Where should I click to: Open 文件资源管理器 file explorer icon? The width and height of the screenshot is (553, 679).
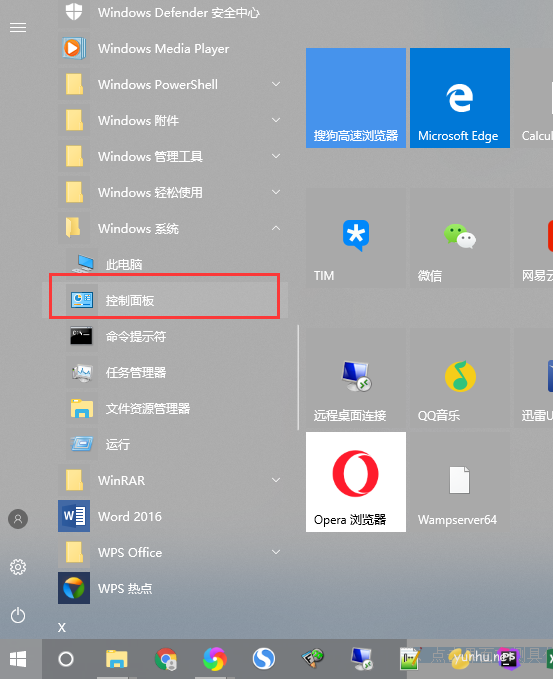click(x=82, y=408)
